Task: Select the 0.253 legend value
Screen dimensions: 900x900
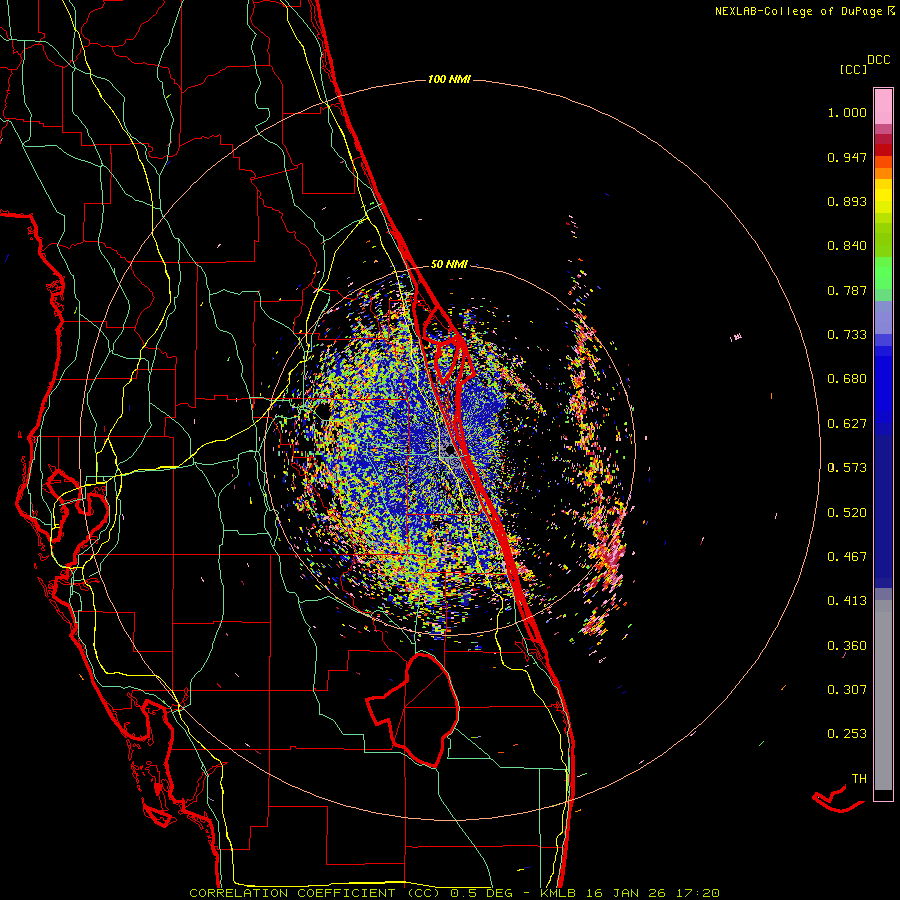Action: pyautogui.click(x=847, y=734)
